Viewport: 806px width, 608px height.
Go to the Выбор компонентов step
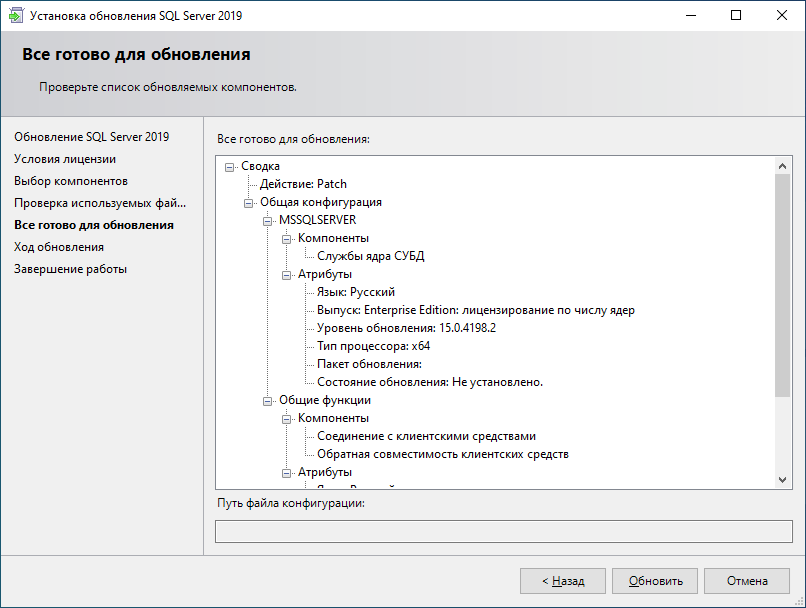pyautogui.click(x=71, y=181)
